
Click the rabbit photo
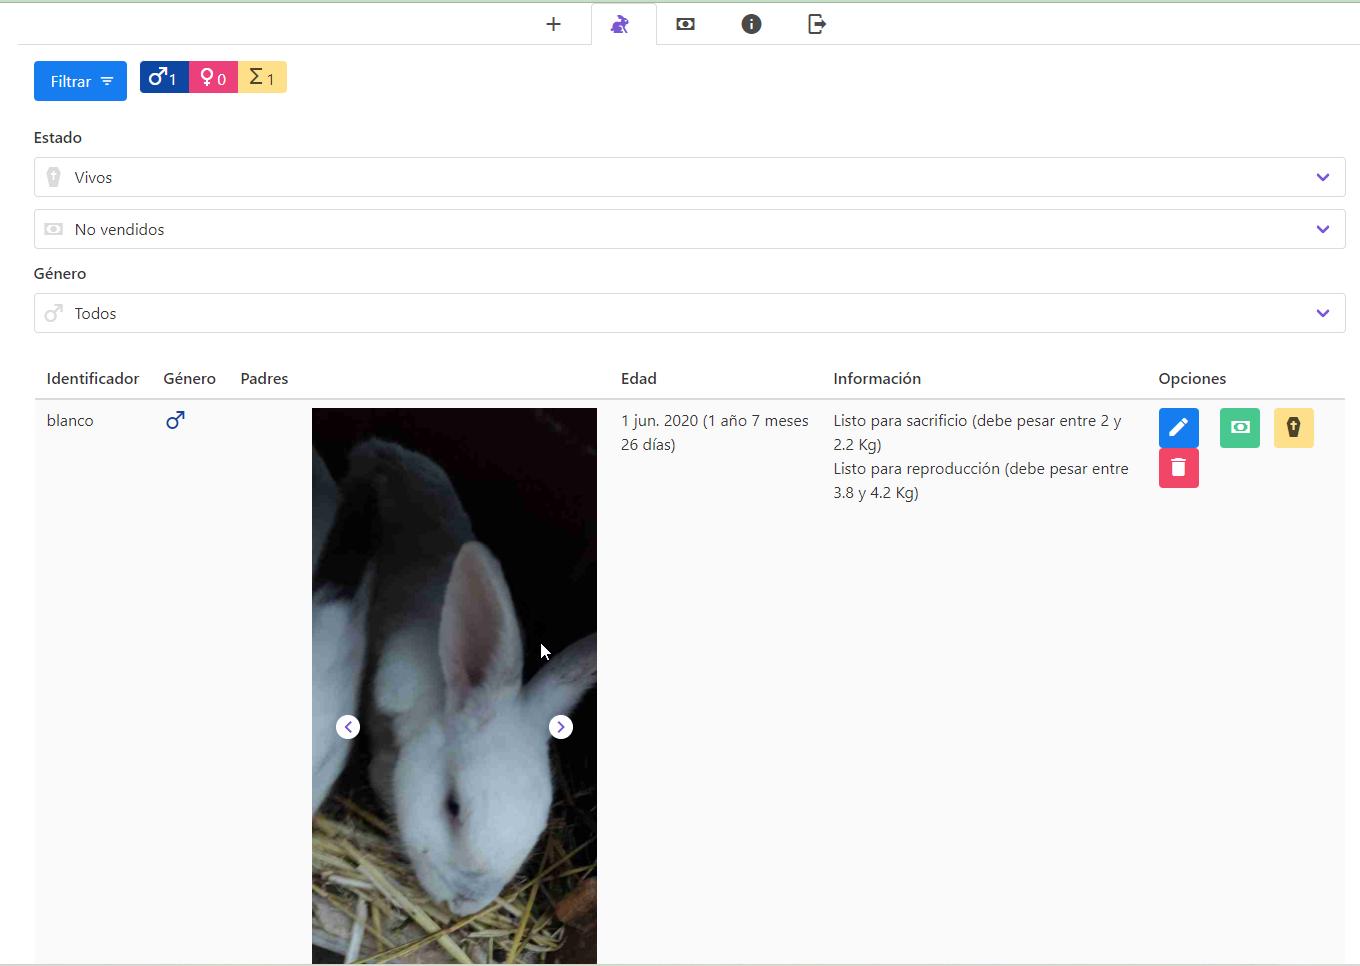(x=454, y=686)
